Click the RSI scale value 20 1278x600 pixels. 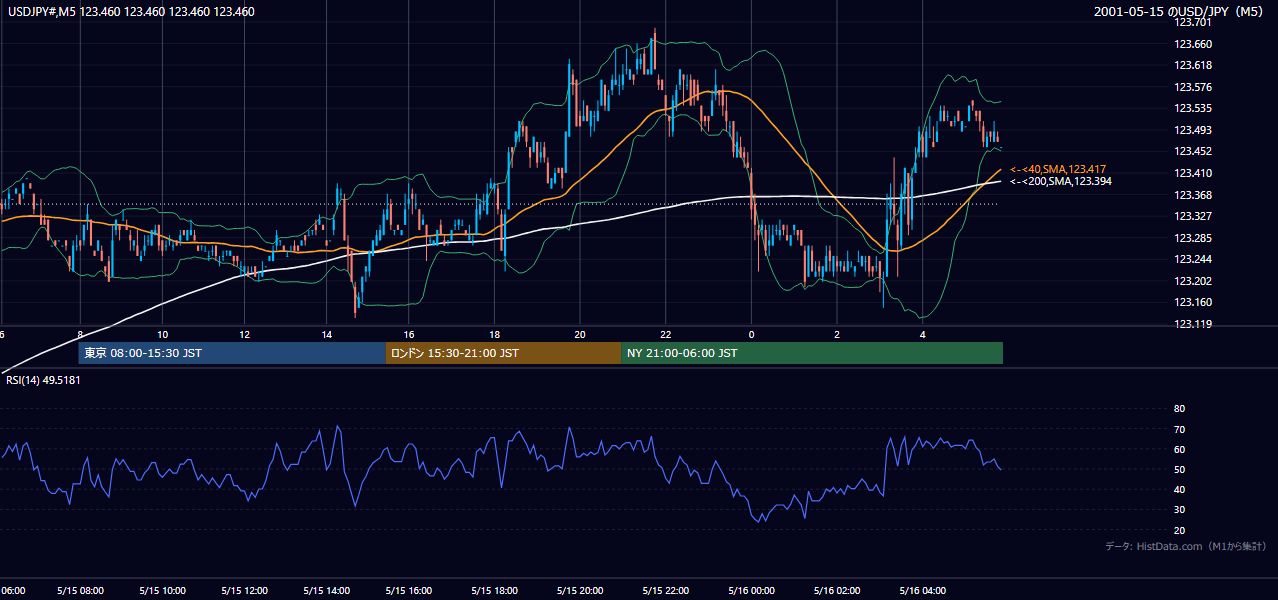[x=1179, y=530]
